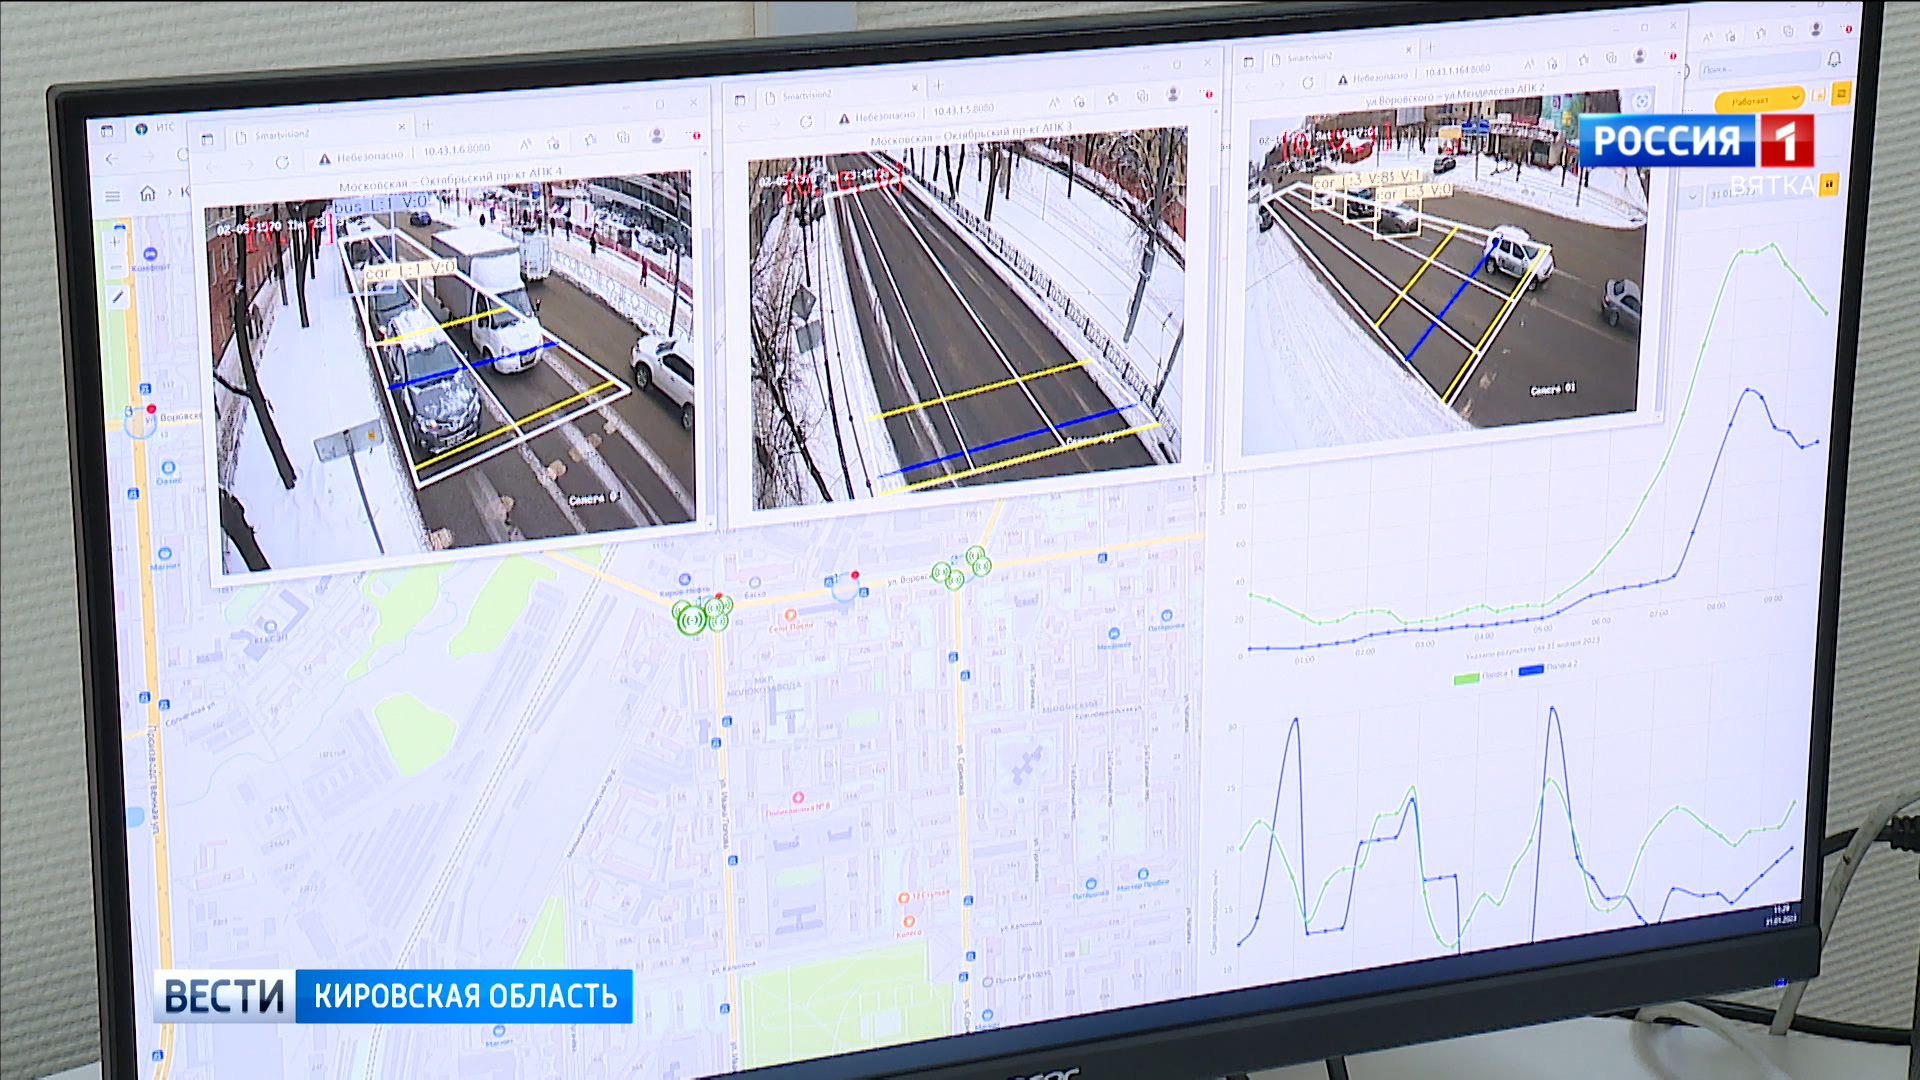Open profile icon in the АПК 3 browser window
This screenshot has height=1080, width=1920.
1173,94
